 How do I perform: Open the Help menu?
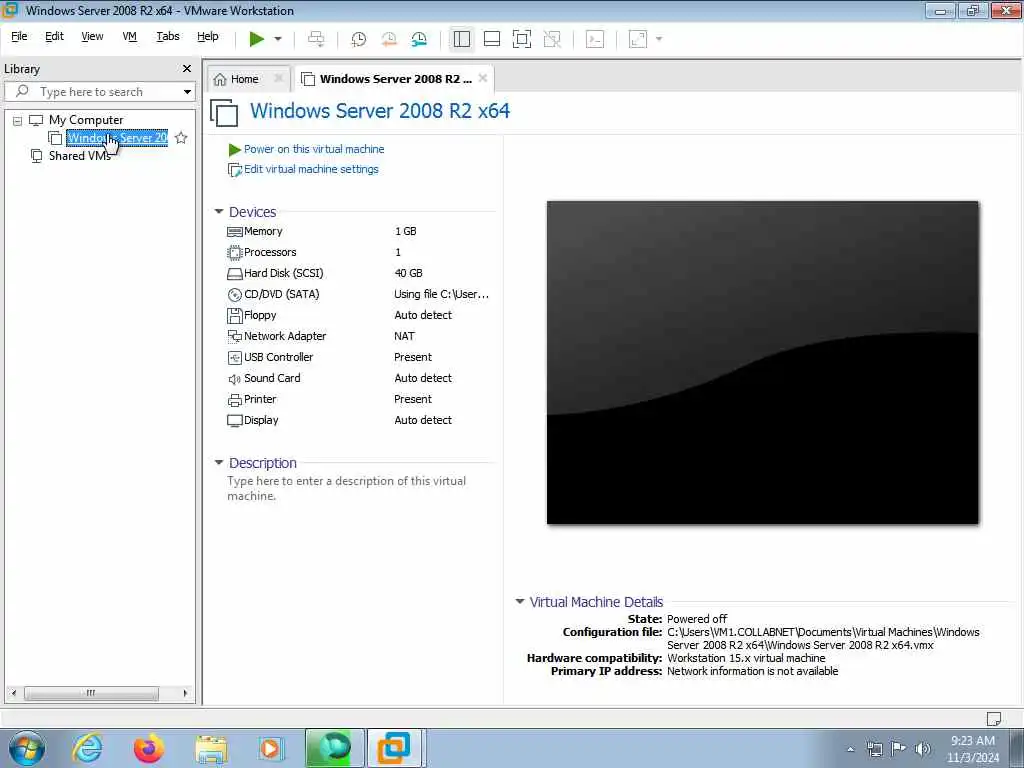click(208, 37)
